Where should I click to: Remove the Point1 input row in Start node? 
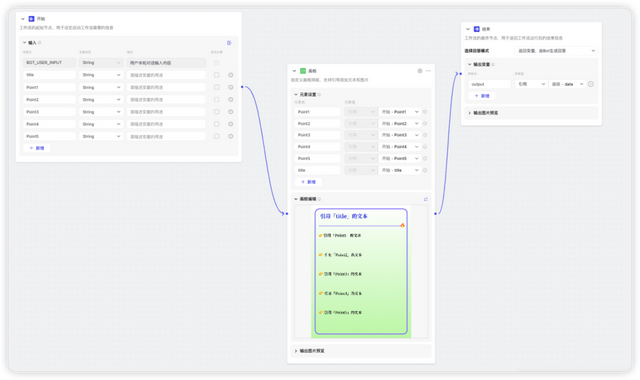tap(231, 87)
